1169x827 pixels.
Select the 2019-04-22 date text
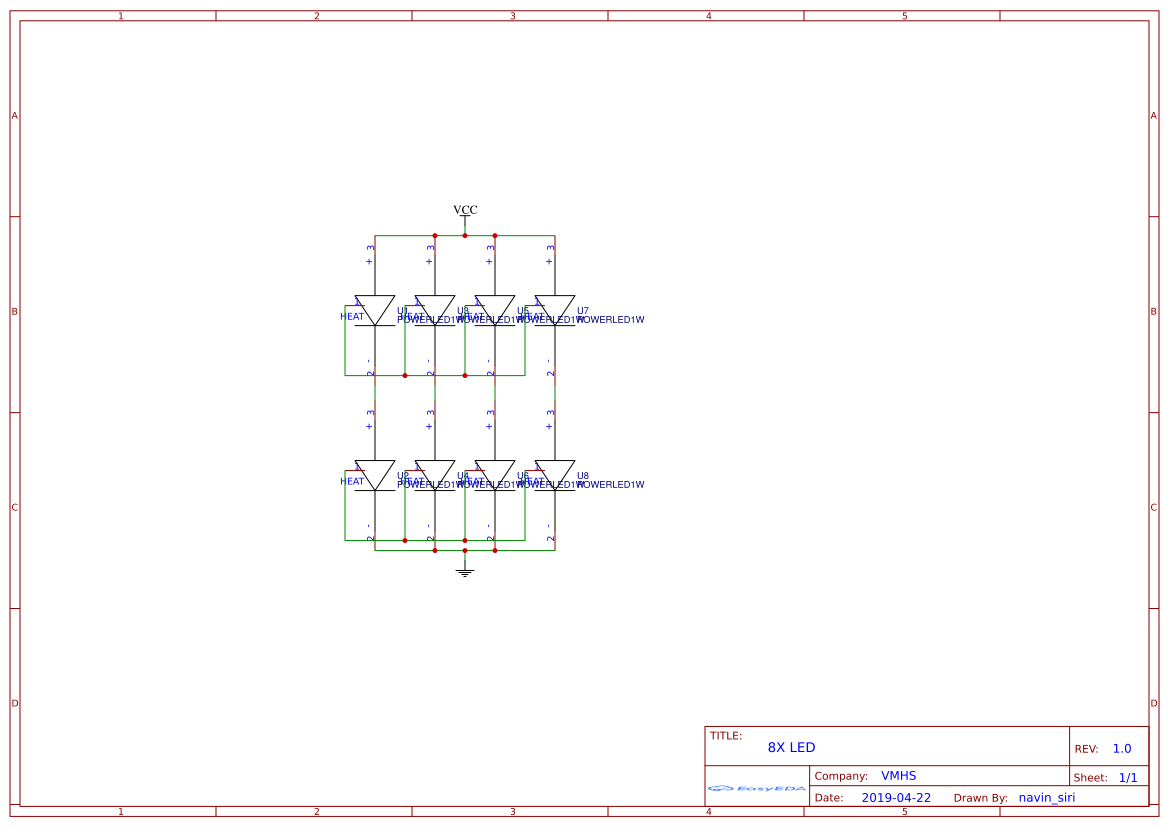click(x=897, y=797)
